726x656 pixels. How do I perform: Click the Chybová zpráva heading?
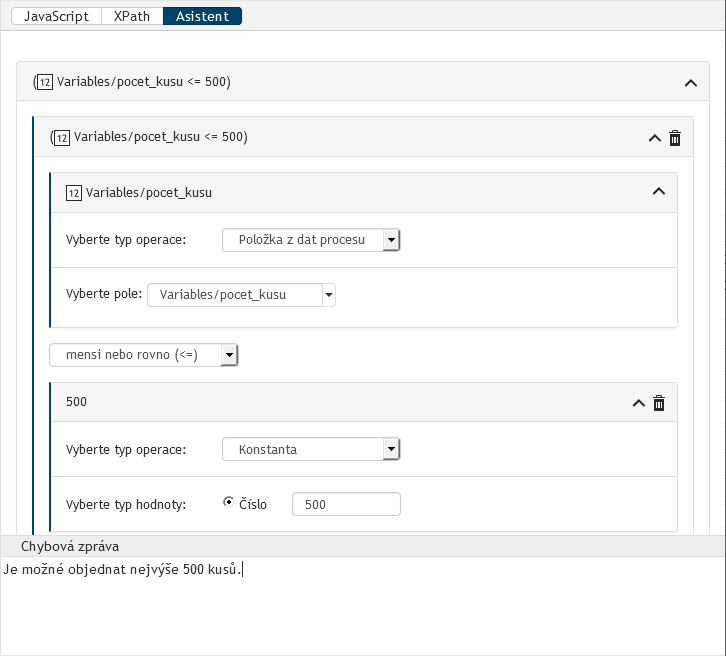(x=70, y=546)
